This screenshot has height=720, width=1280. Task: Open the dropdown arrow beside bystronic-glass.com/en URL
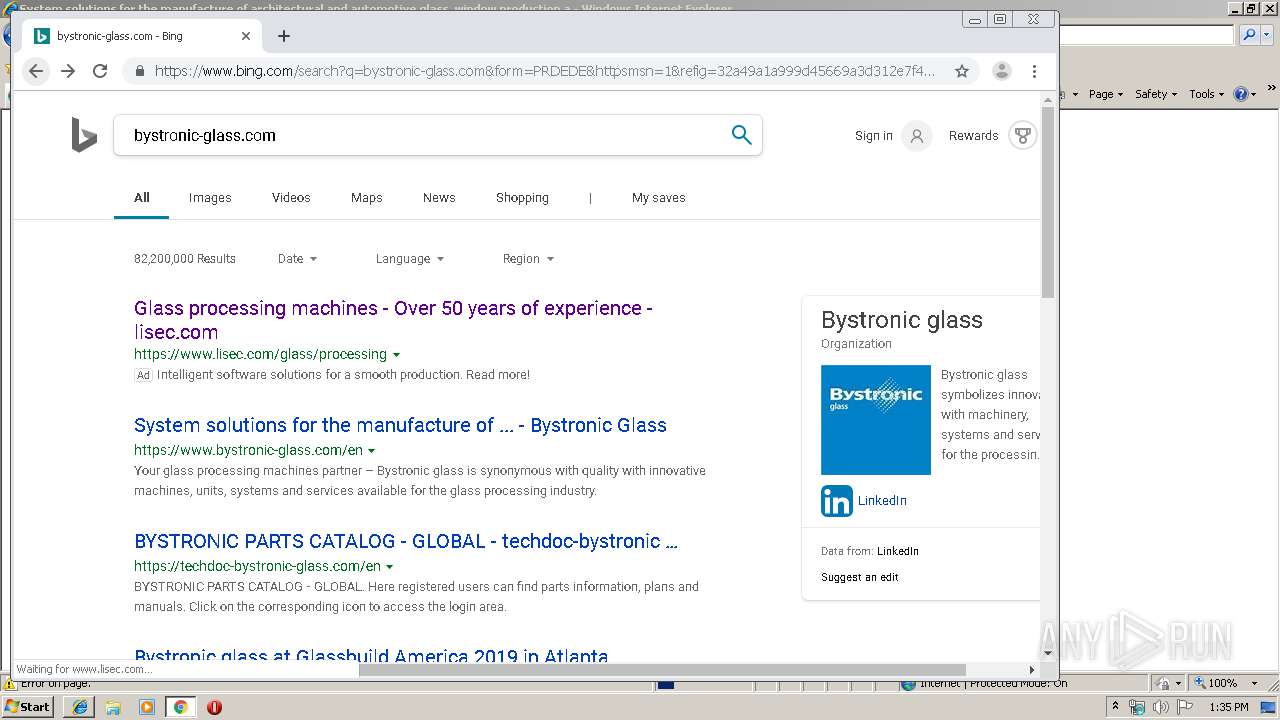click(x=372, y=451)
